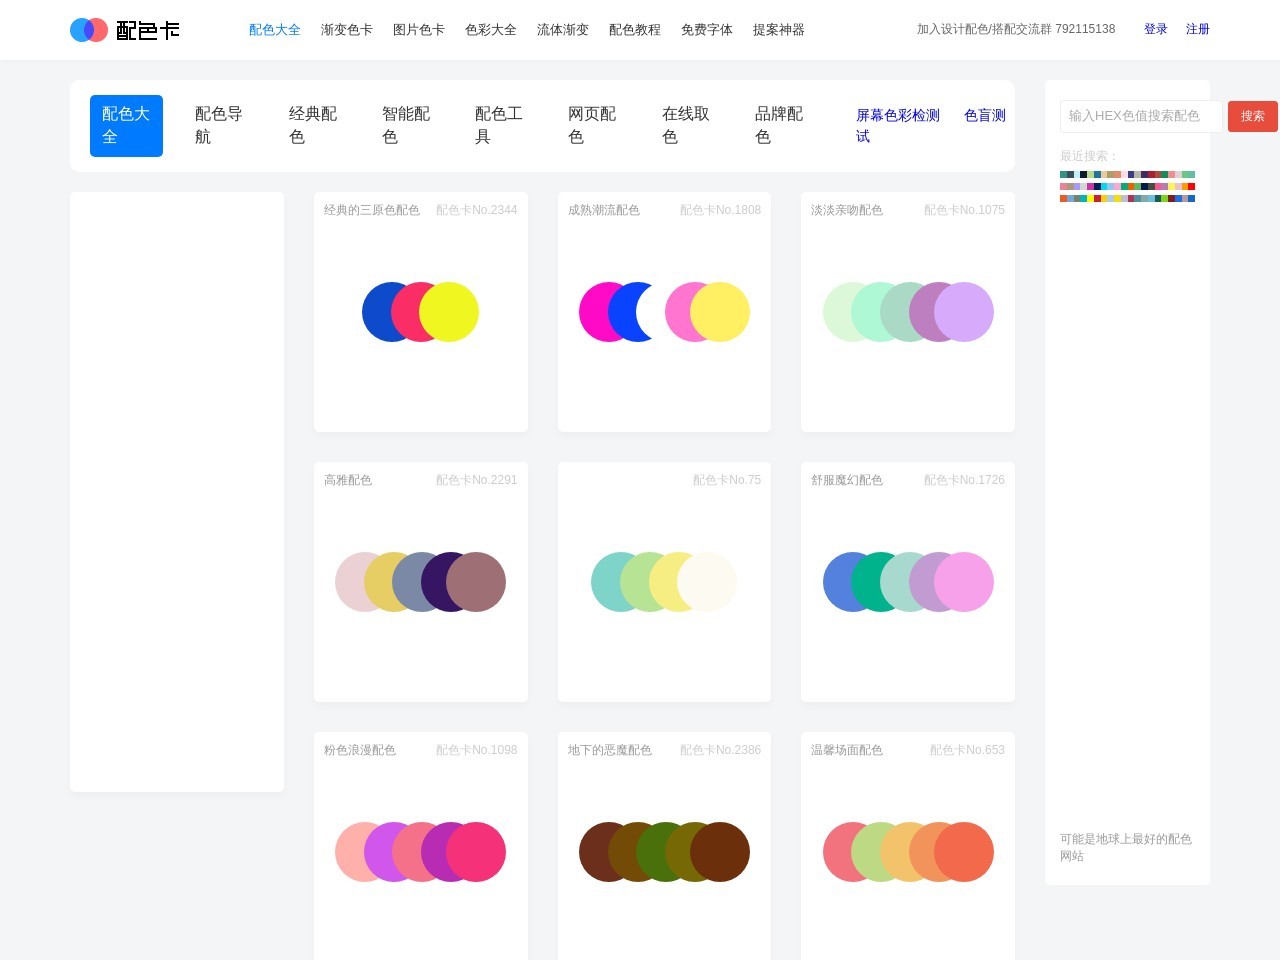Open 色彩大全 nav item
The height and width of the screenshot is (960, 1280).
[491, 30]
